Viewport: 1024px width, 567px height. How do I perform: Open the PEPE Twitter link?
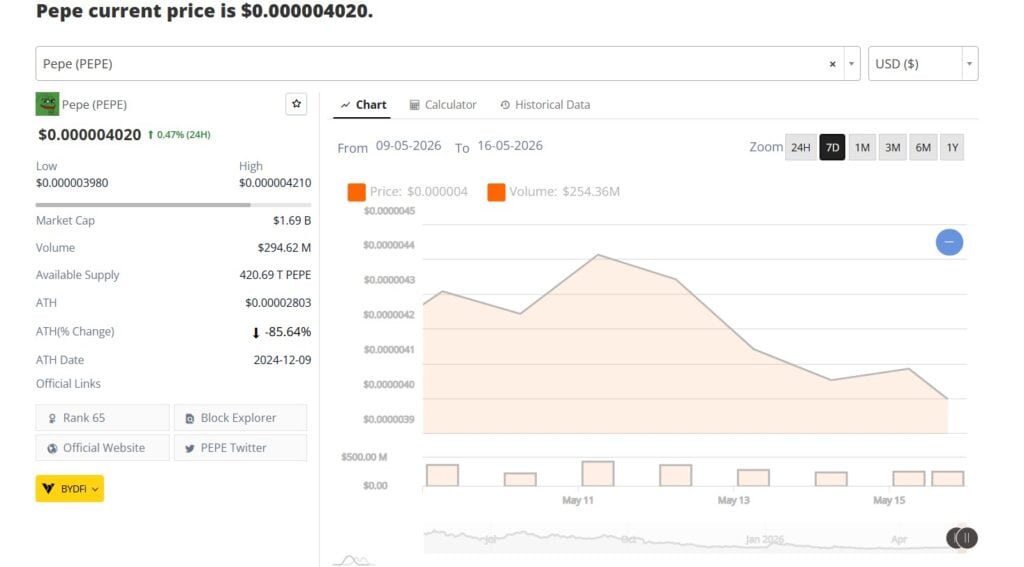(240, 448)
